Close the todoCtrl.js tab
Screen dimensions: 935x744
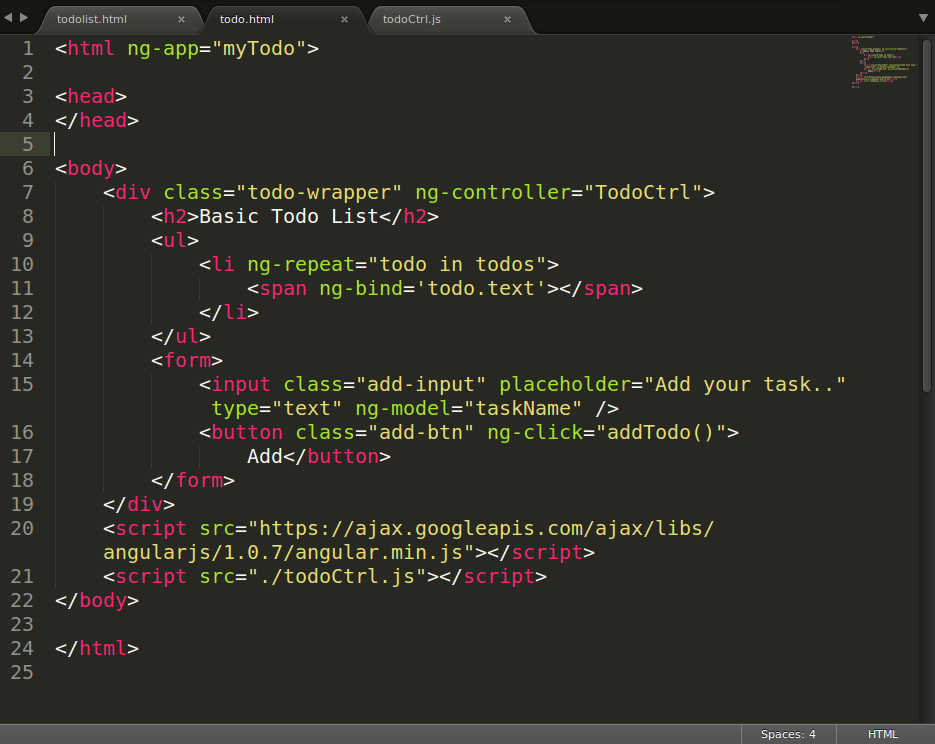point(507,20)
